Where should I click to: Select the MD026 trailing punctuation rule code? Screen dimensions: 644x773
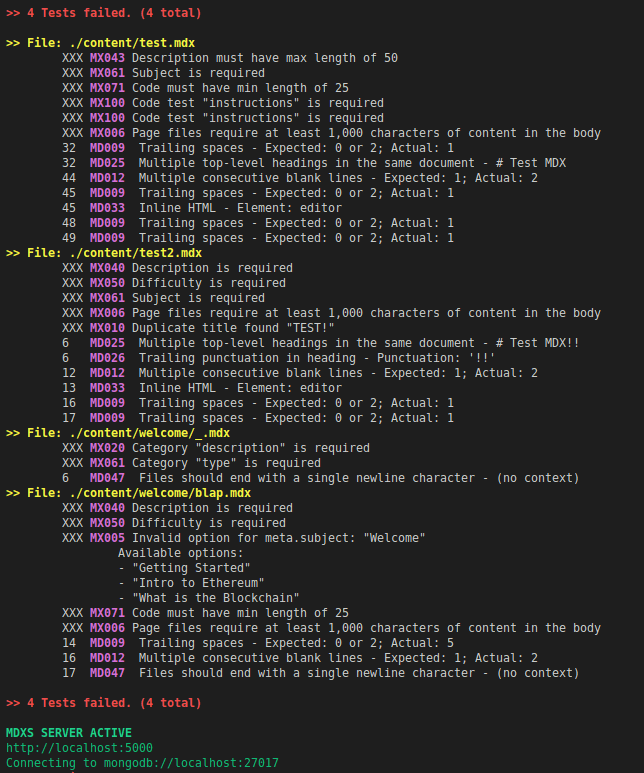pyautogui.click(x=107, y=358)
